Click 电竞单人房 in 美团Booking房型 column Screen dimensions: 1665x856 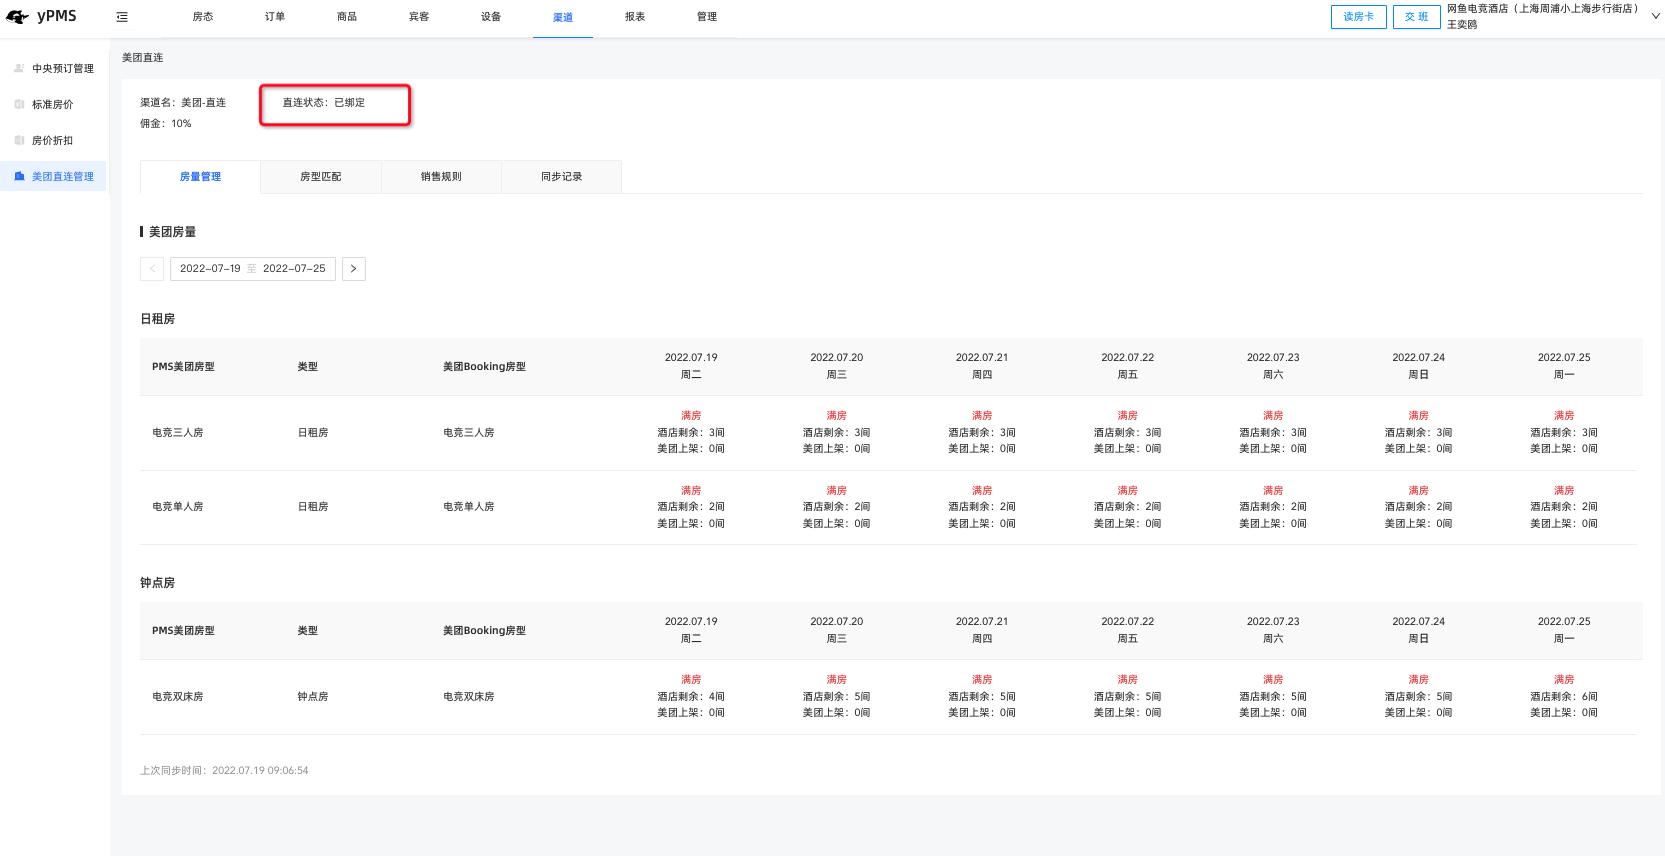[x=469, y=507]
